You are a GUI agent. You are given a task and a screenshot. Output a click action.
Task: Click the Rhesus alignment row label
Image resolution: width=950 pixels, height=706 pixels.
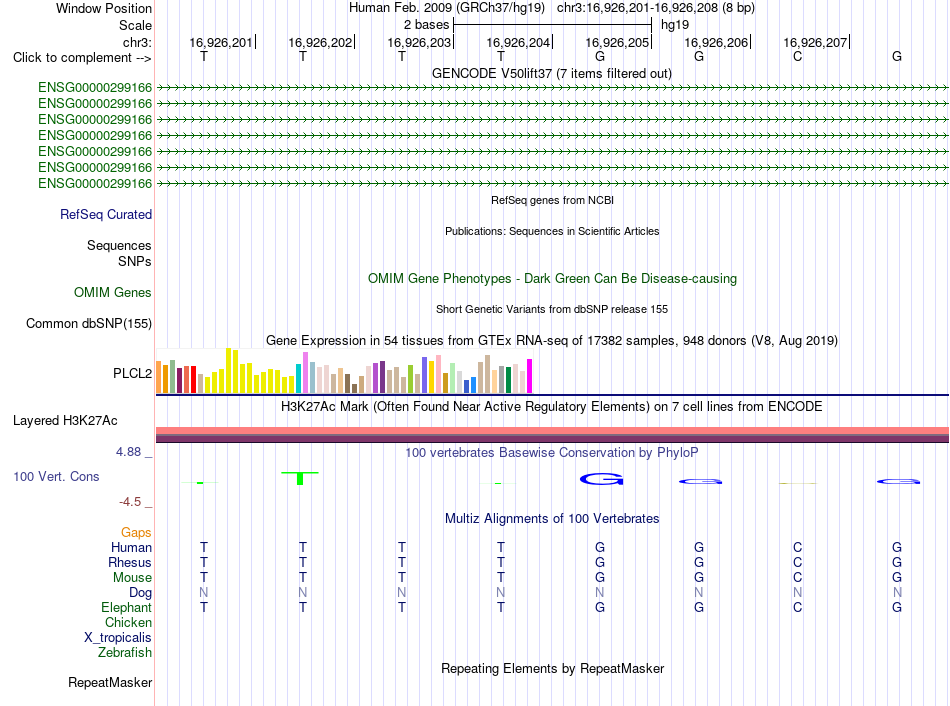pyautogui.click(x=130, y=562)
